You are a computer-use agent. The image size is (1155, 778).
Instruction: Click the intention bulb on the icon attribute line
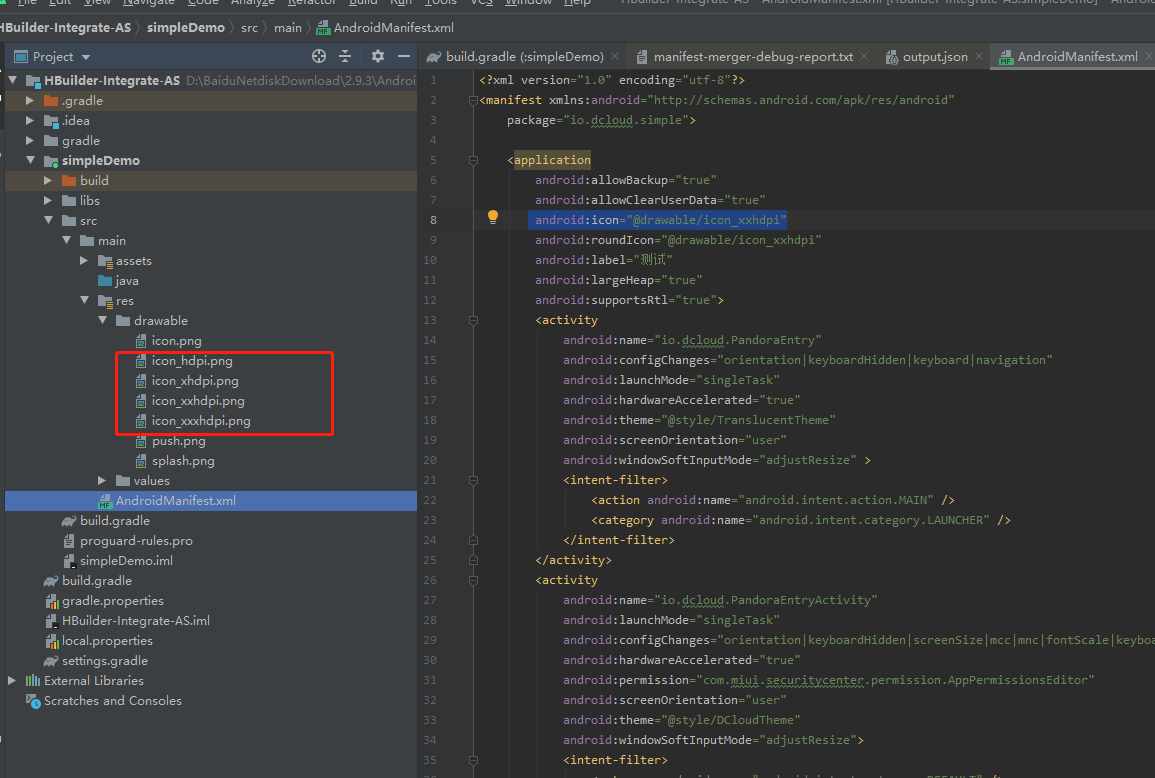[x=493, y=216]
